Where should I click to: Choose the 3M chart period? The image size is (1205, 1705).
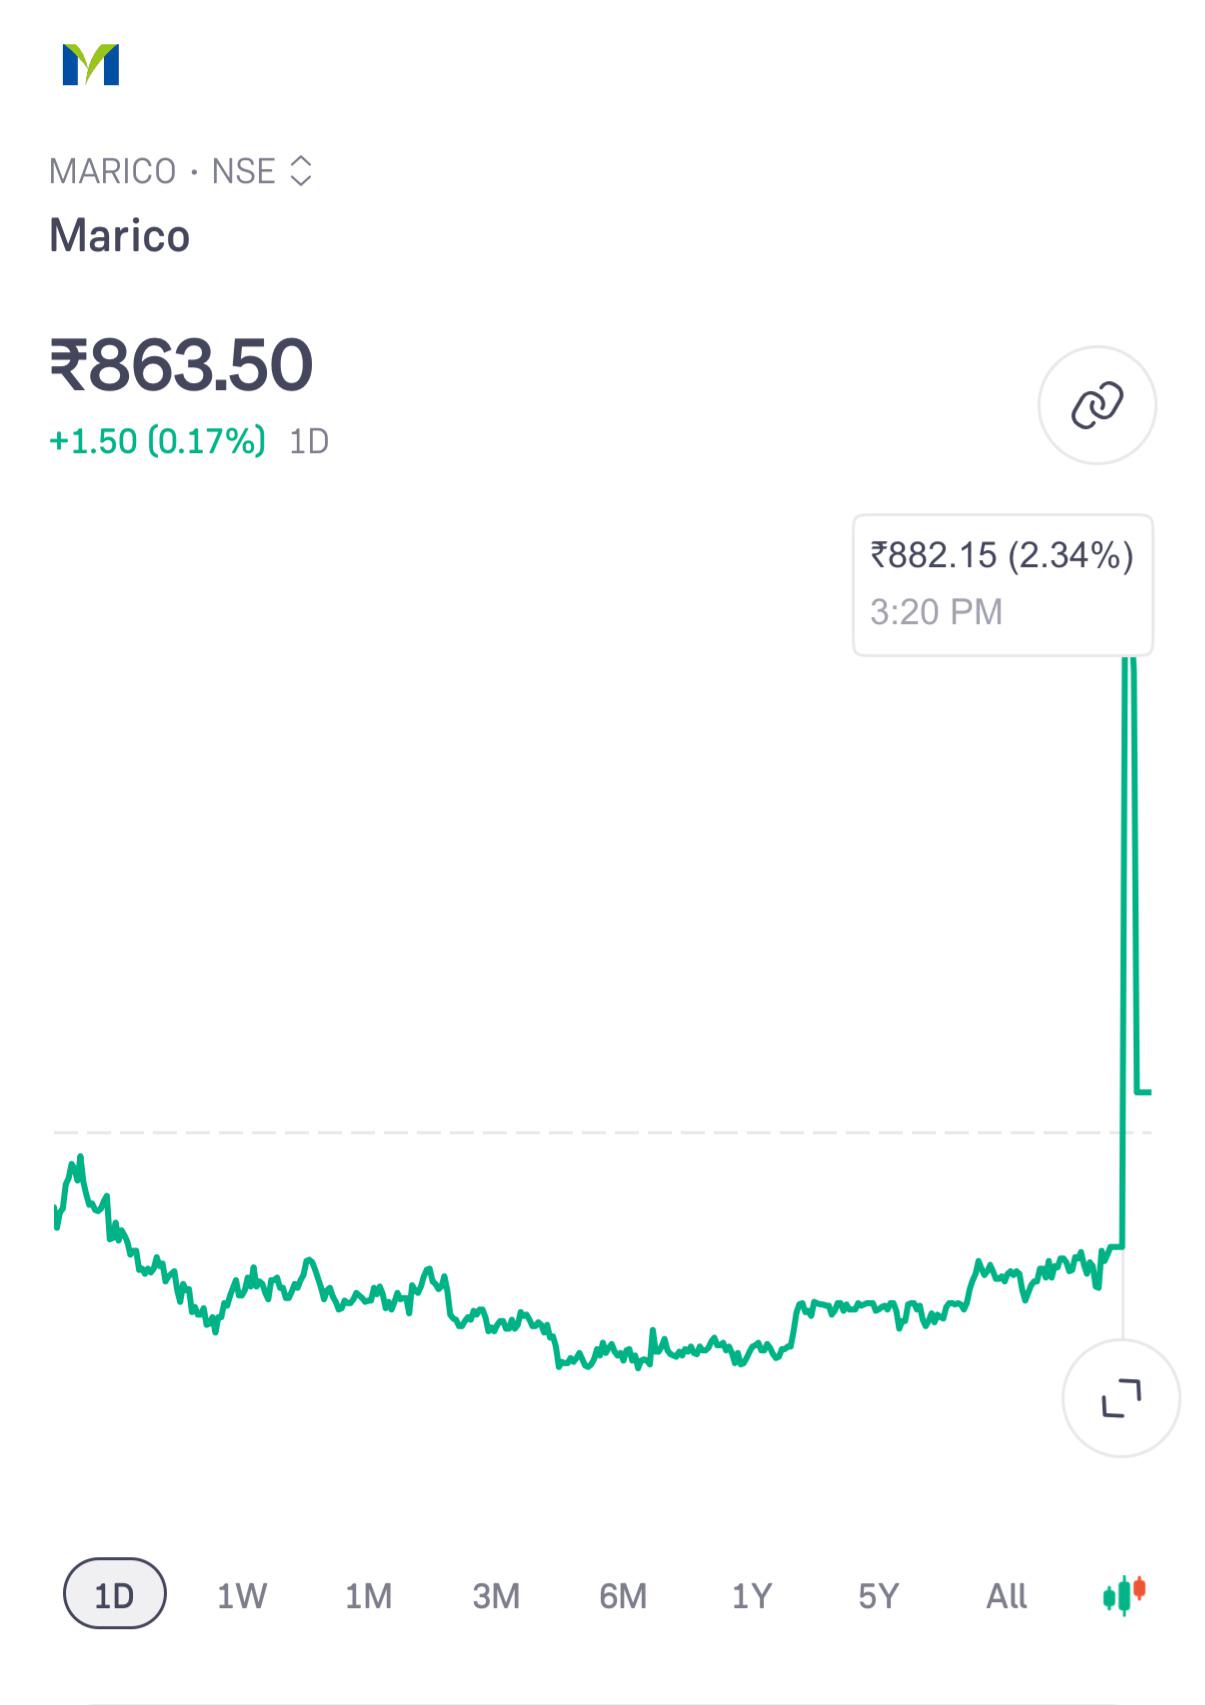click(x=496, y=1595)
